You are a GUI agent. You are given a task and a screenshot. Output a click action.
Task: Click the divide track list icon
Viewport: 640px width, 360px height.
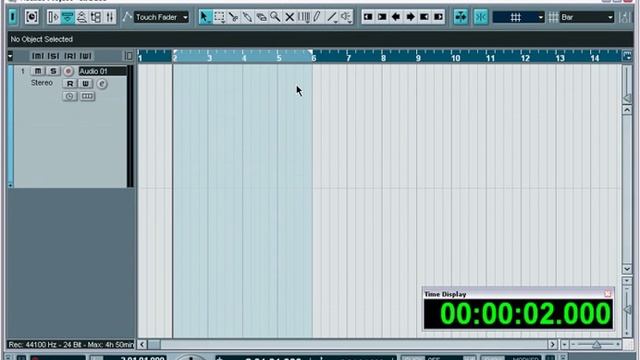[x=128, y=56]
